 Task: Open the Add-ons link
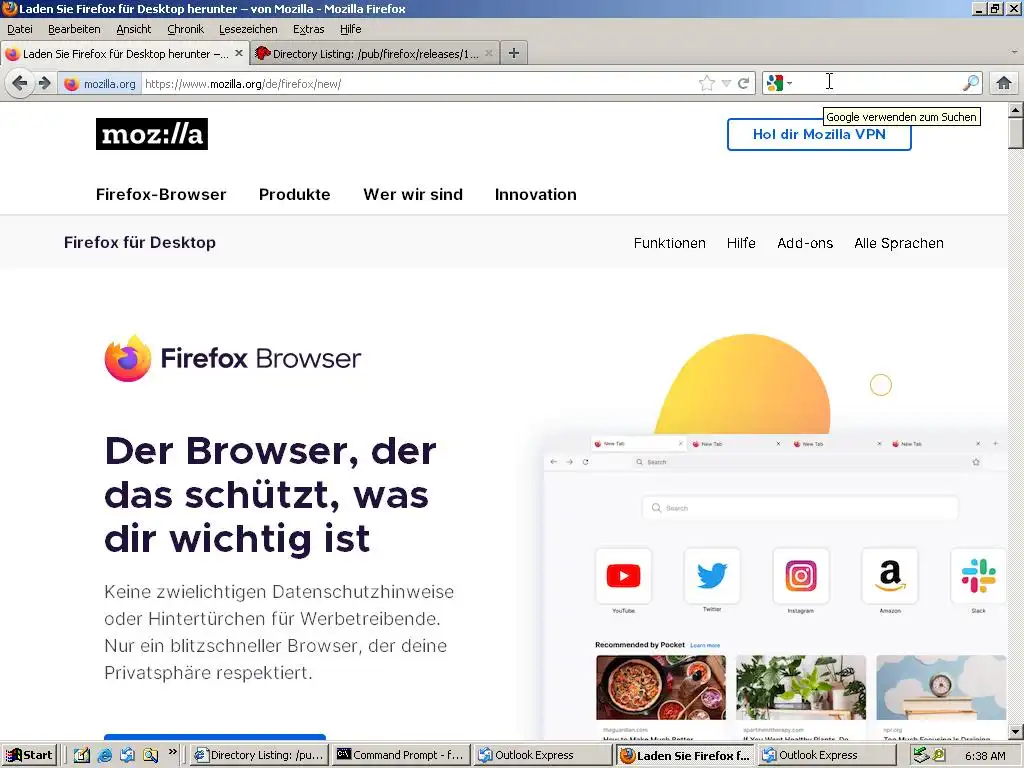[805, 243]
